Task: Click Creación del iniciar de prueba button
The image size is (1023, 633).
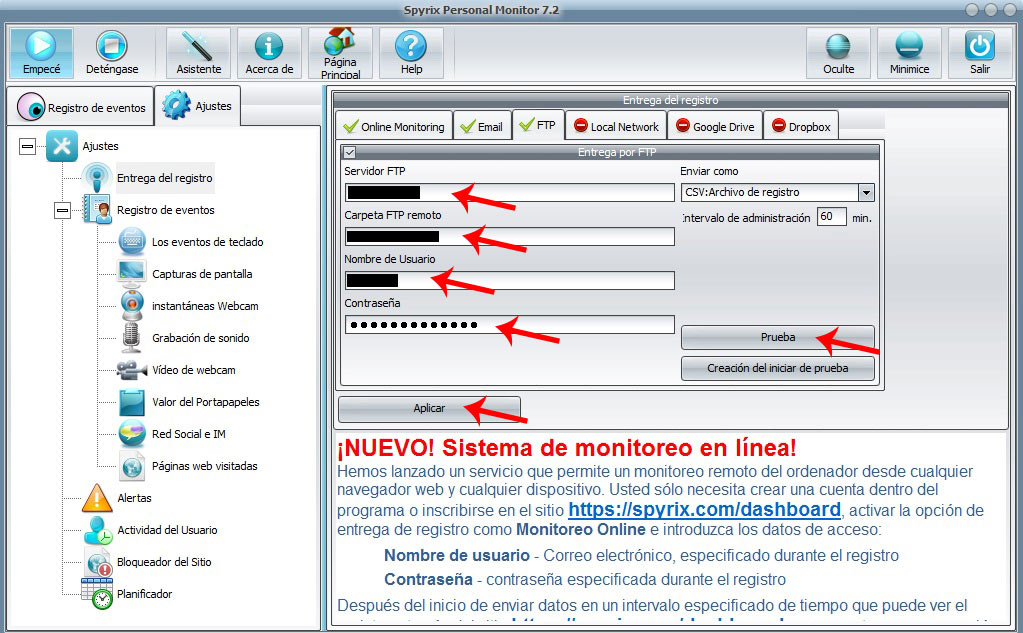Action: (778, 368)
